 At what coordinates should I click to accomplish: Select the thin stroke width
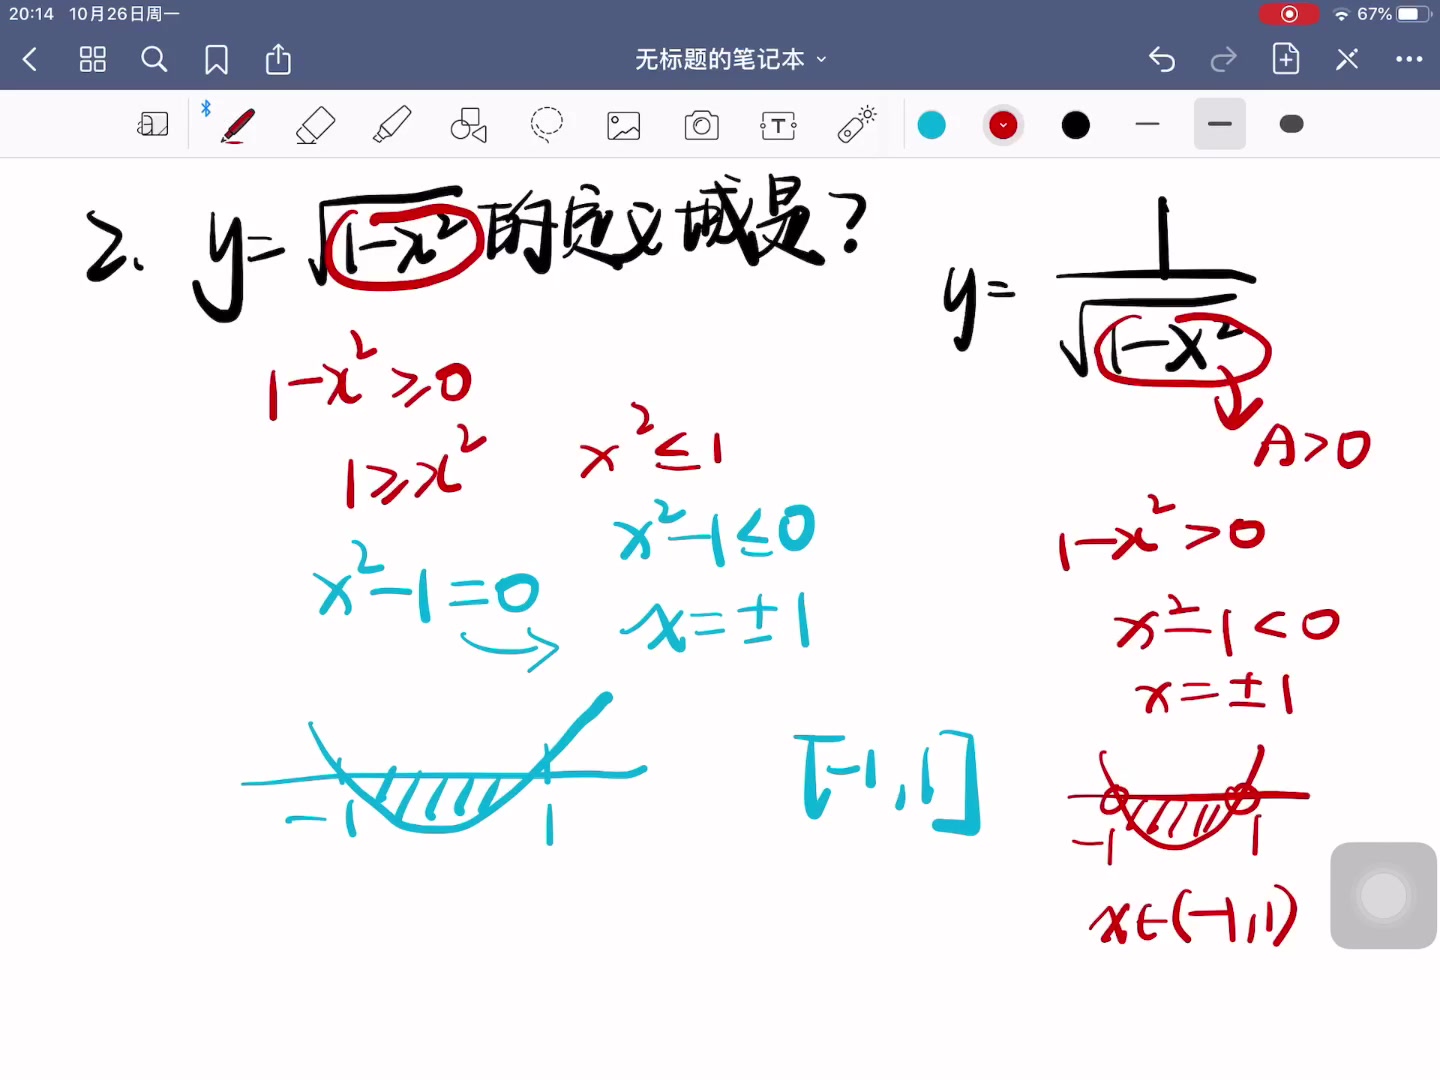pyautogui.click(x=1147, y=124)
